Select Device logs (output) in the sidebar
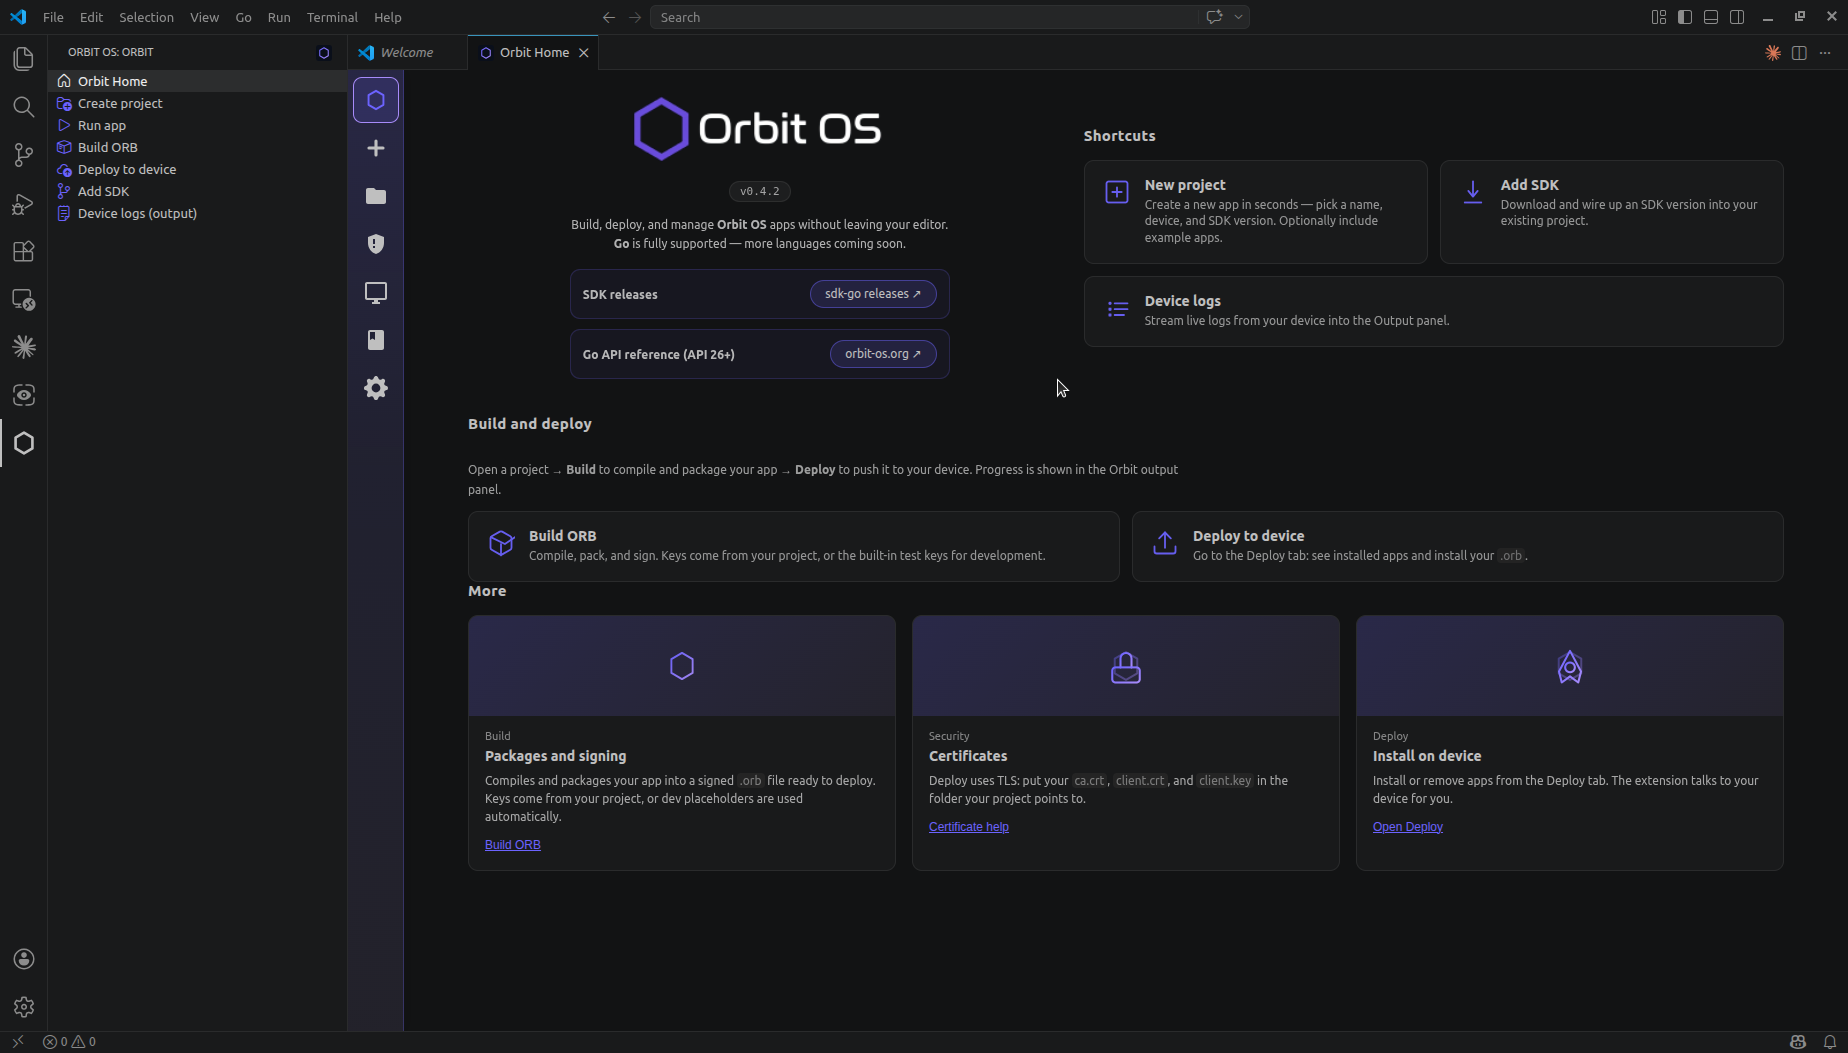This screenshot has height=1053, width=1848. point(197,213)
